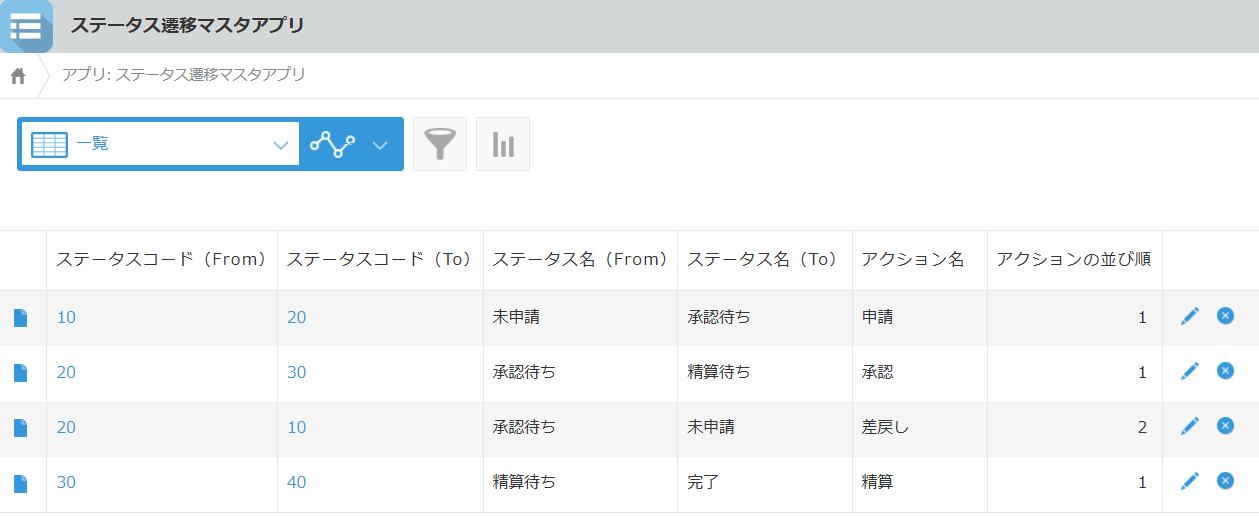The height and width of the screenshot is (516, 1259).
Task: Edit the 承認 action row with pencil
Action: pos(1189,372)
